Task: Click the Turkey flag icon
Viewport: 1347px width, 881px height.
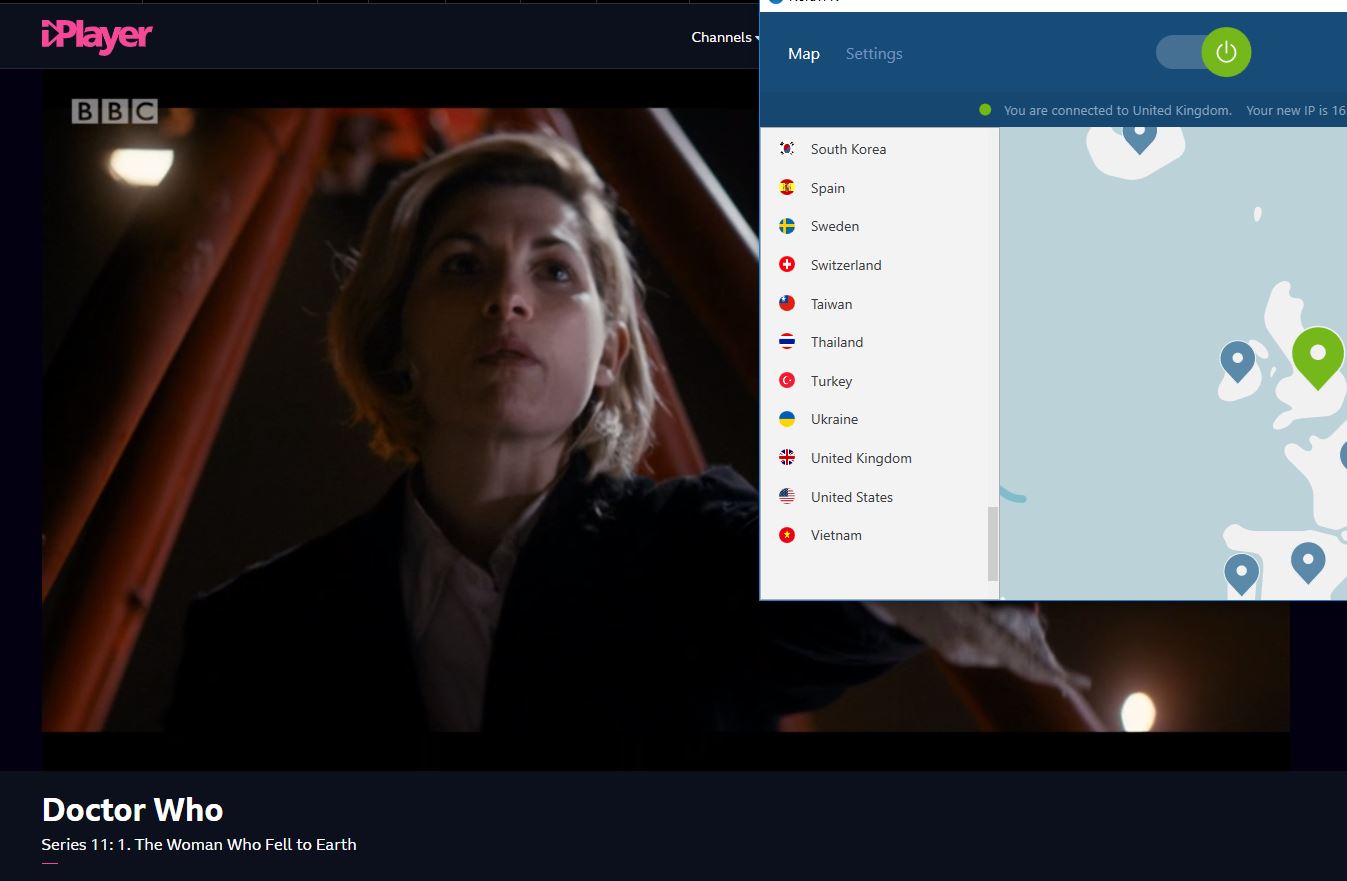Action: (787, 380)
